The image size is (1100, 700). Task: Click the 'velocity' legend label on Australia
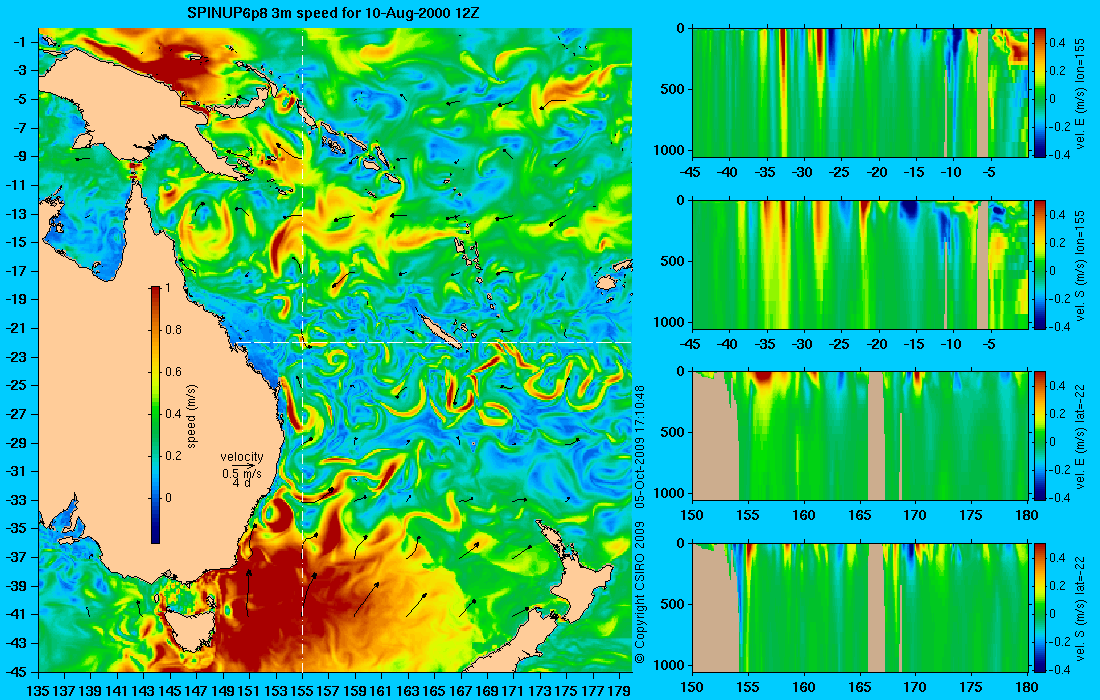(241, 457)
